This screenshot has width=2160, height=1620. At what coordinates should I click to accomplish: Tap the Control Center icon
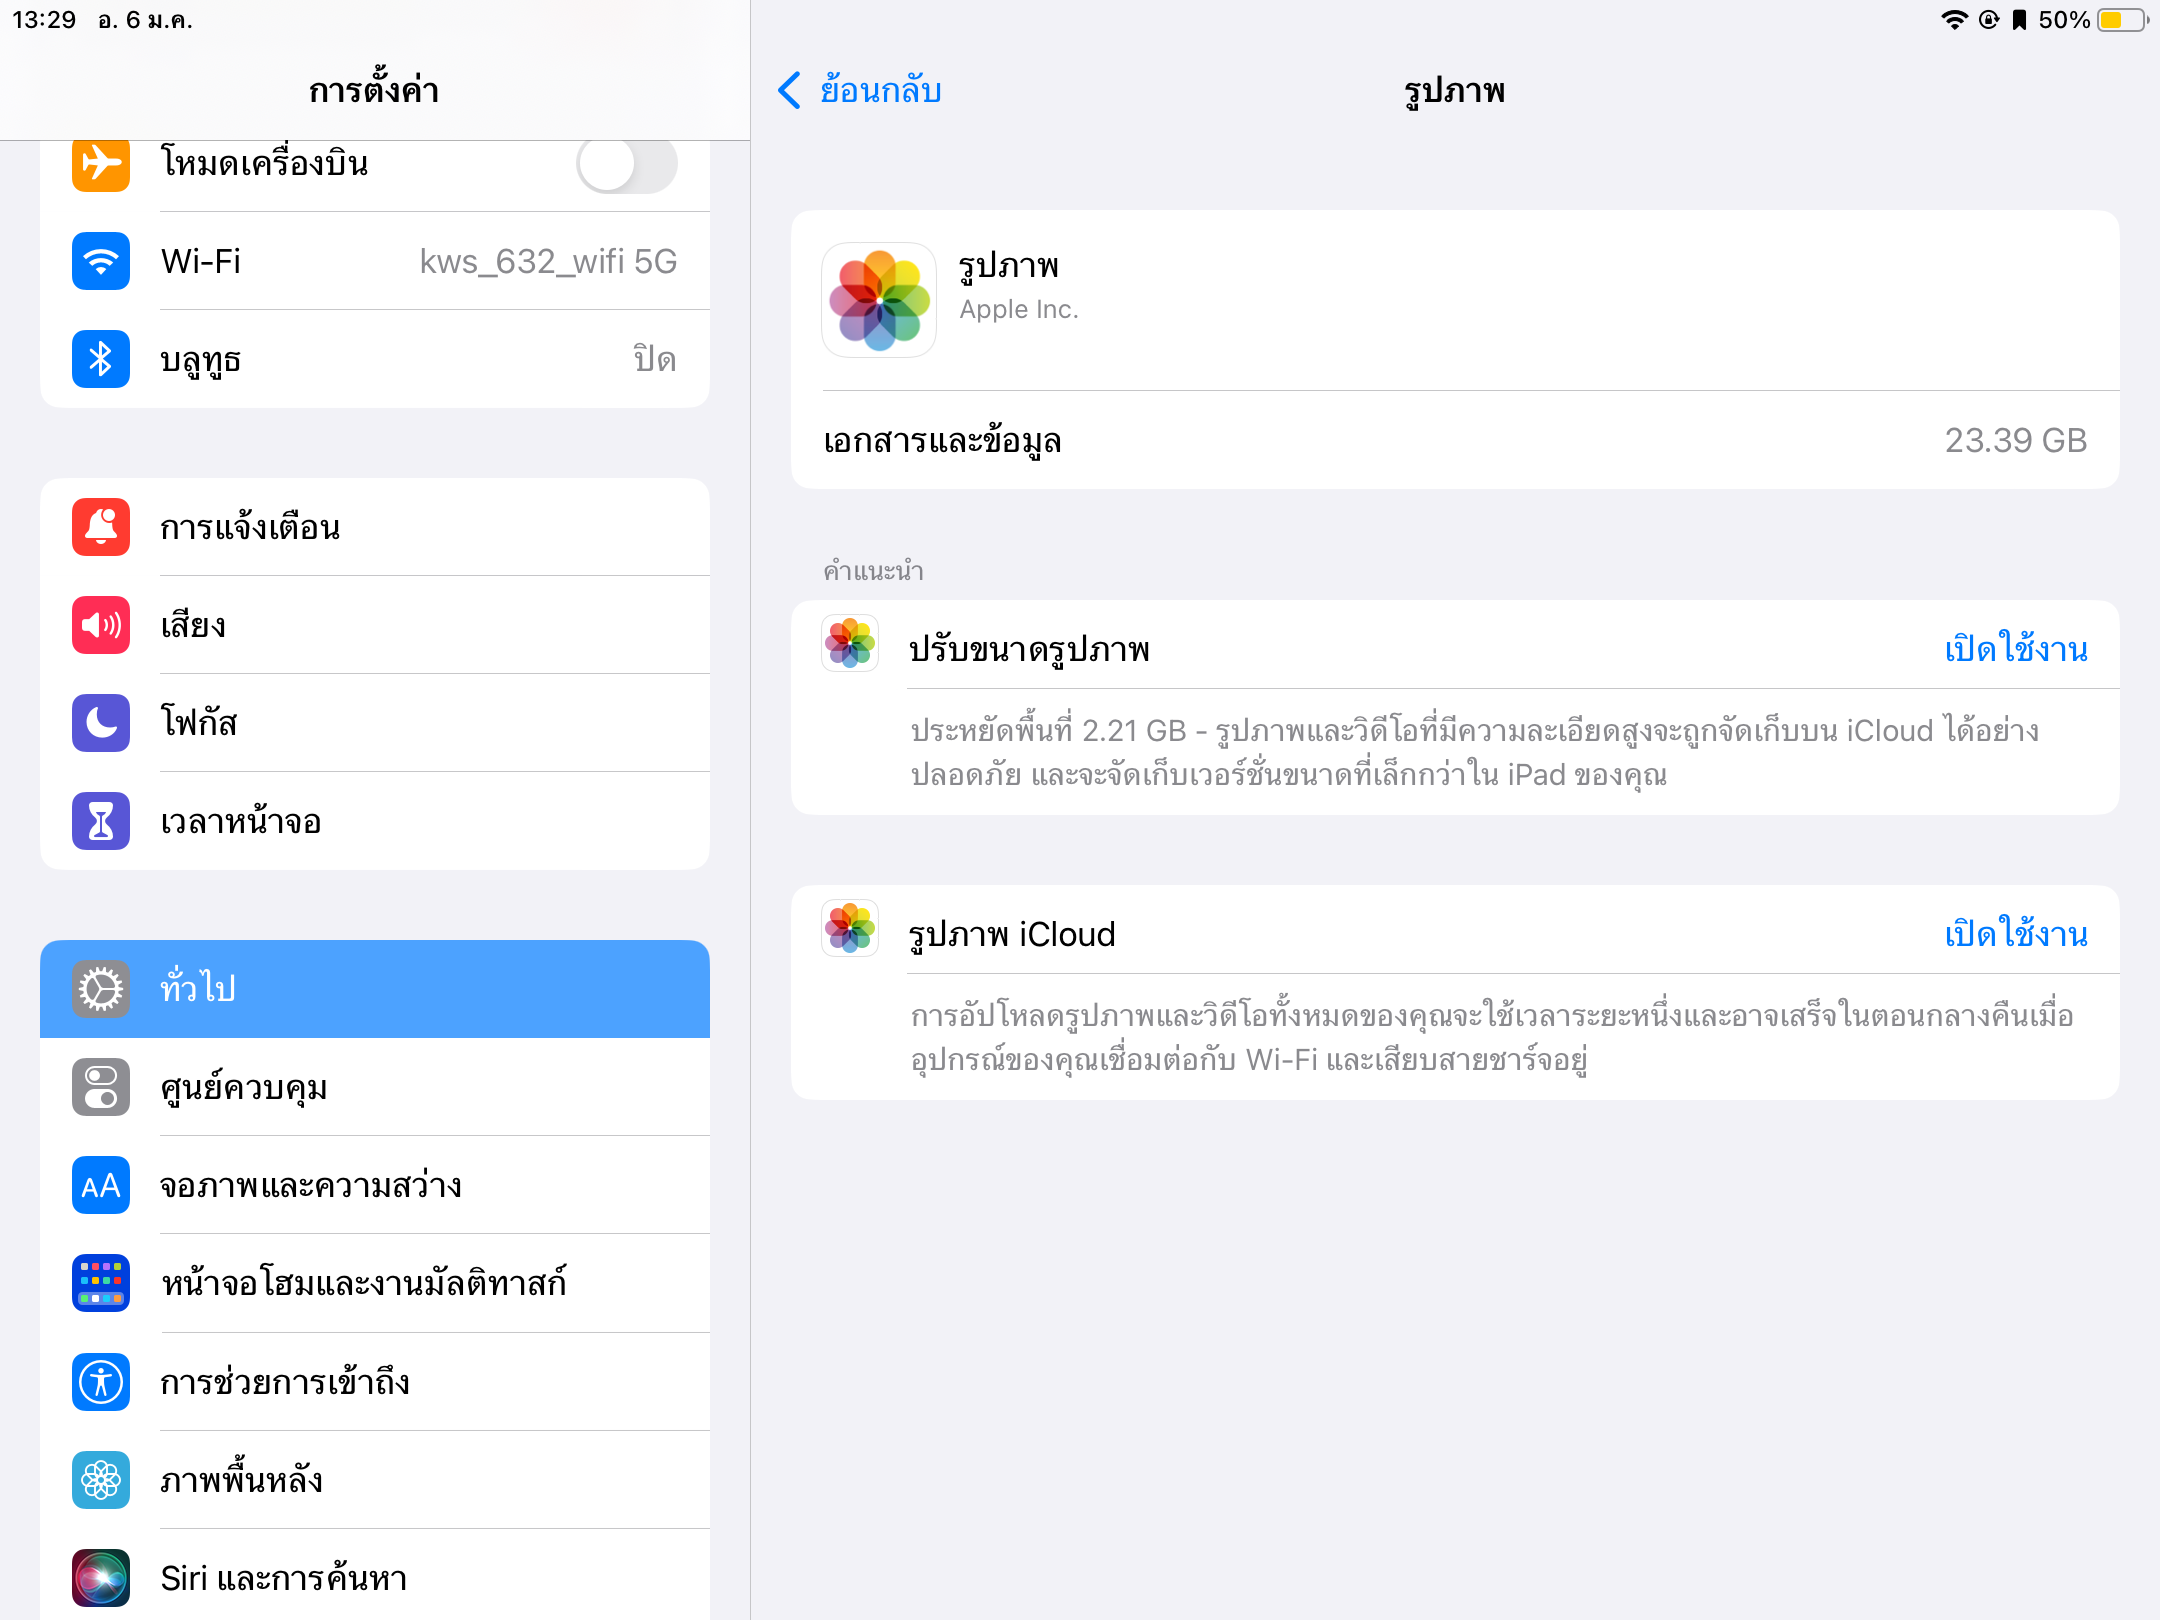click(100, 1087)
